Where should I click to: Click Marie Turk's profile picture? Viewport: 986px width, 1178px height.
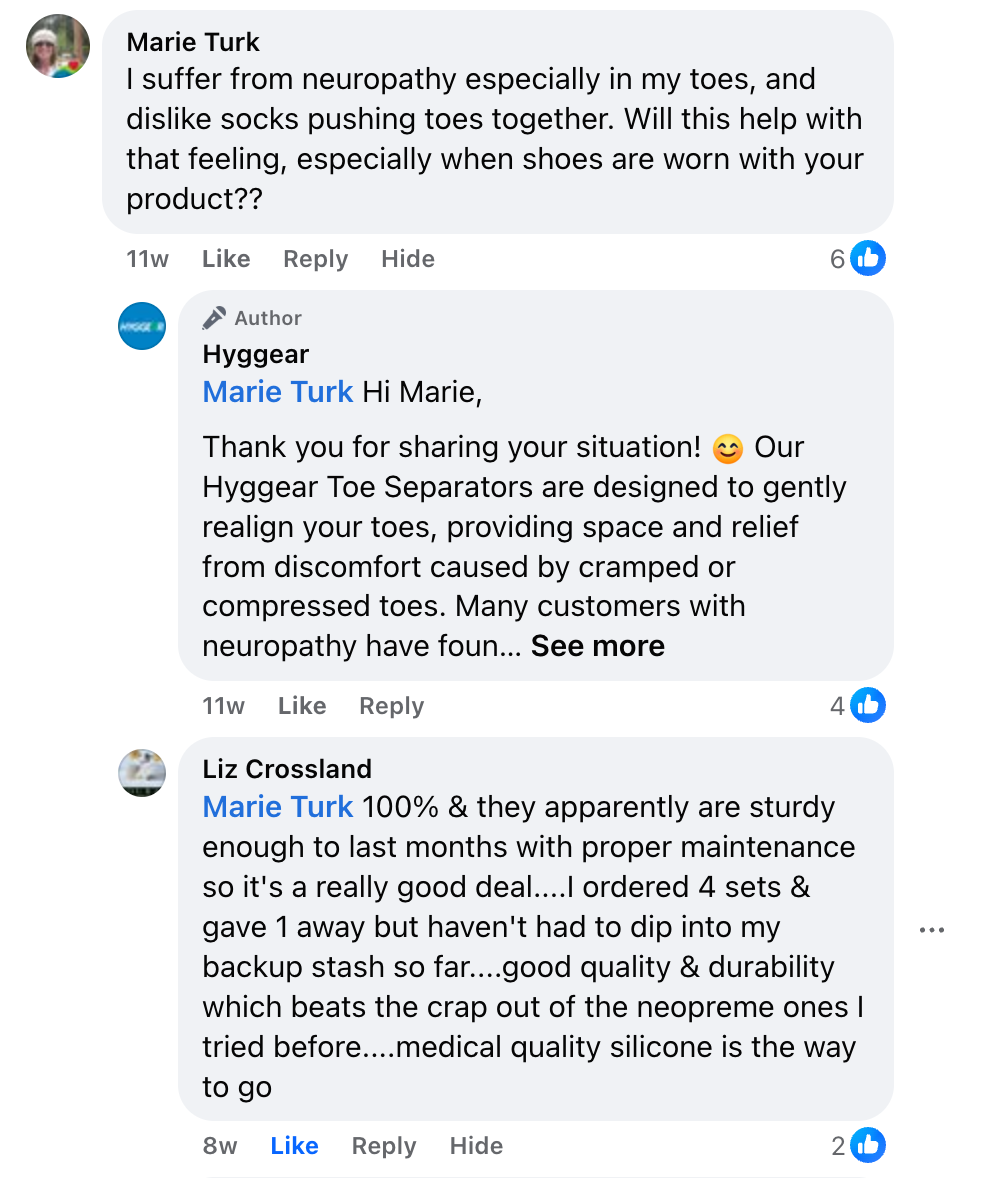[x=58, y=46]
